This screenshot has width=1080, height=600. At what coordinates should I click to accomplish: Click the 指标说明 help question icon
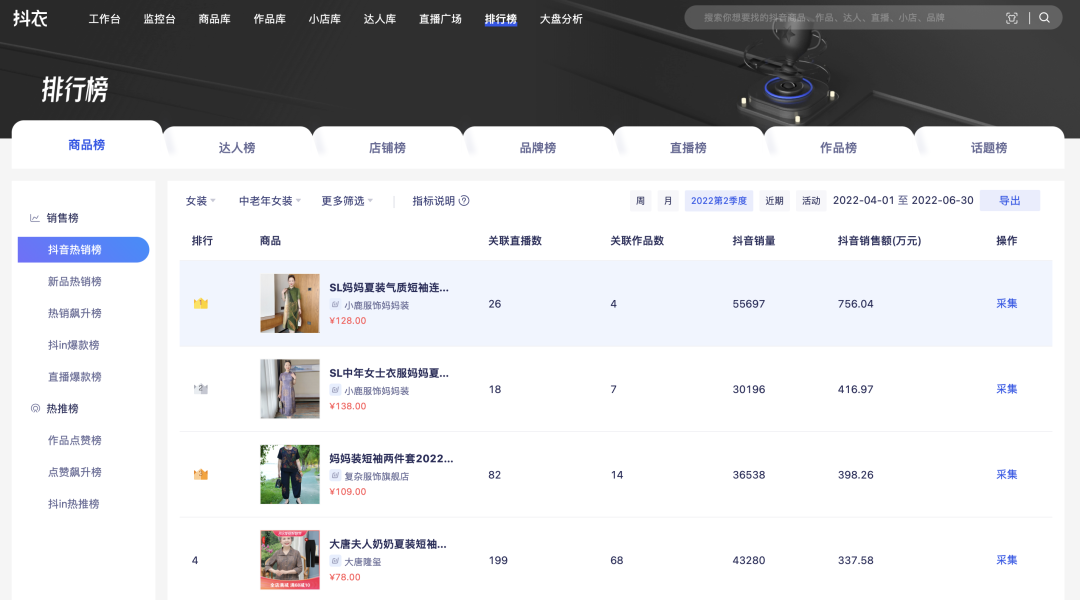464,201
